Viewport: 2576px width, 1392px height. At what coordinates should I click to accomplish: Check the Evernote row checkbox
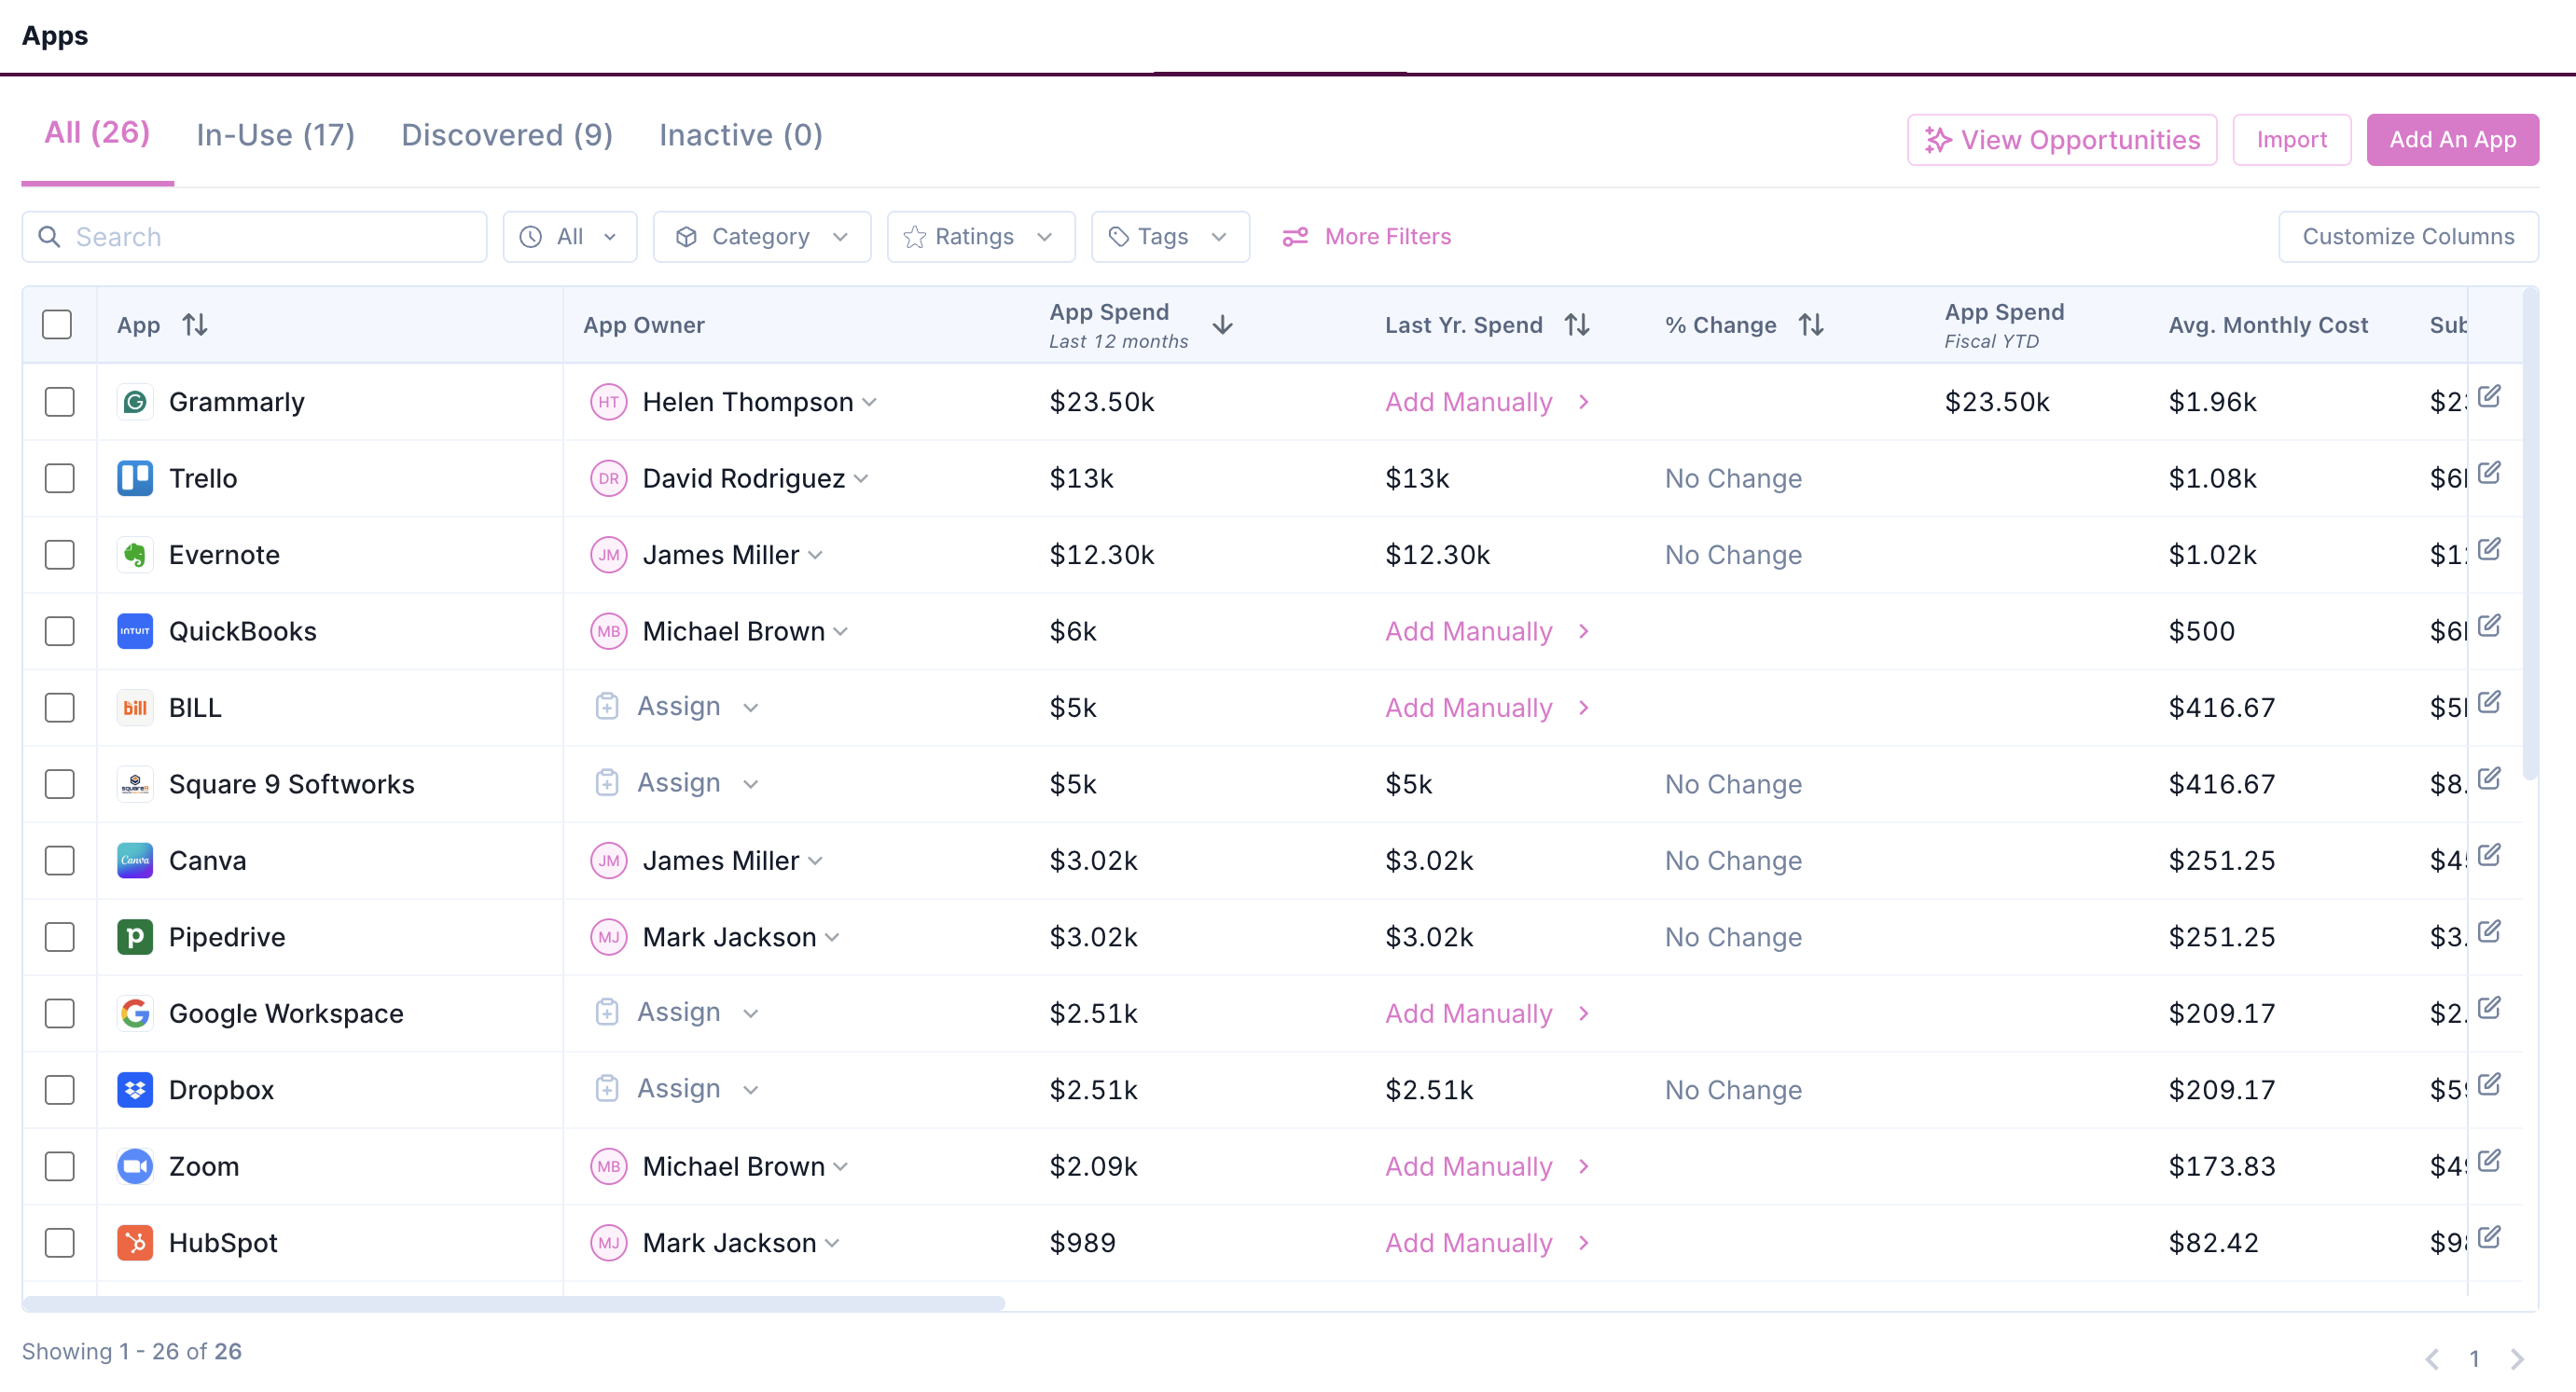[x=60, y=555]
